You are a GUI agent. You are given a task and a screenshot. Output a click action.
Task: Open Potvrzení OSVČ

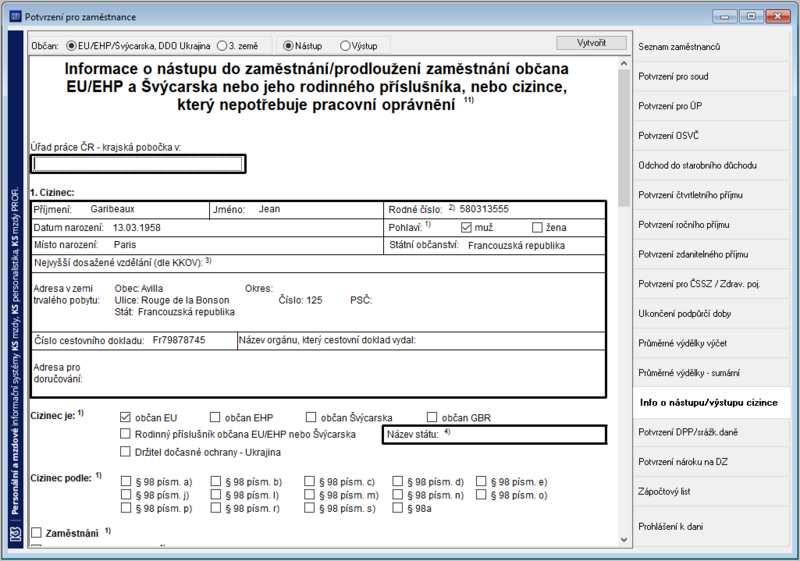tap(711, 136)
